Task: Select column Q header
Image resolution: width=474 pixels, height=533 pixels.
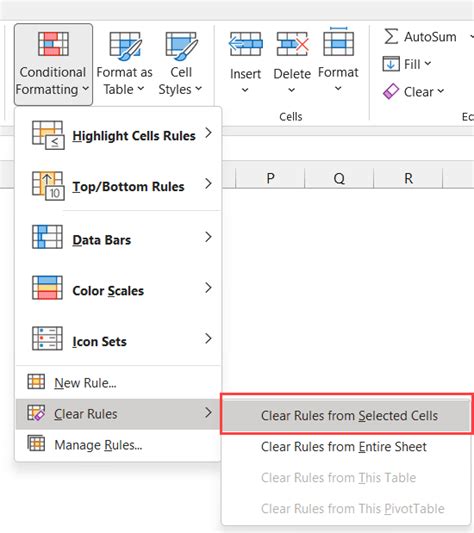Action: point(339,178)
